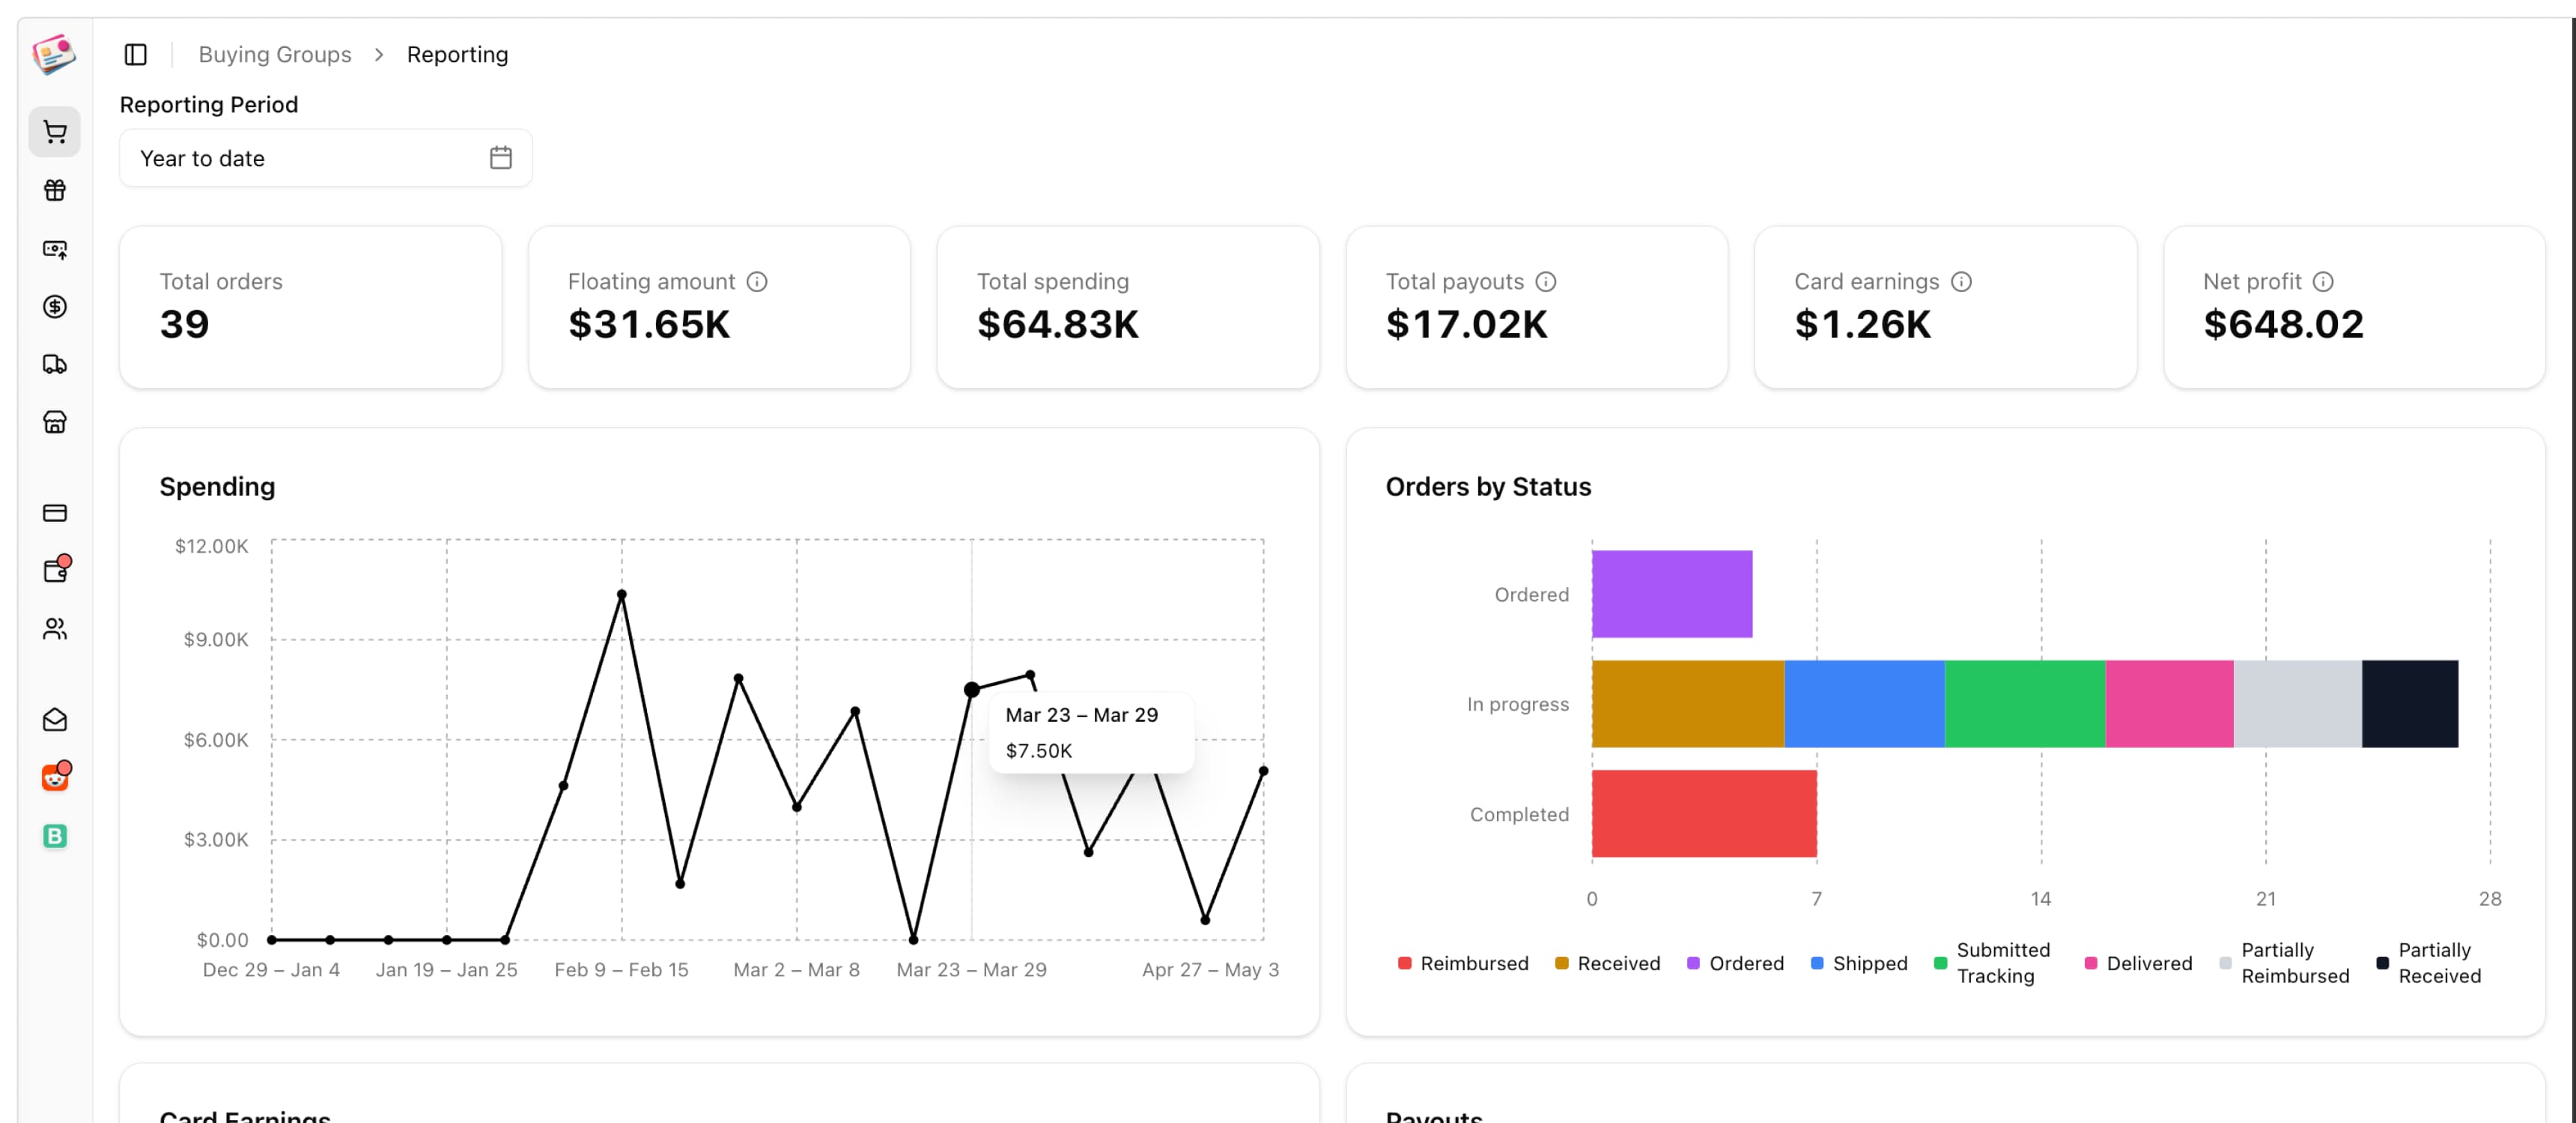
Task: Click the green Submitted Tracking bar segment
Action: point(2025,704)
